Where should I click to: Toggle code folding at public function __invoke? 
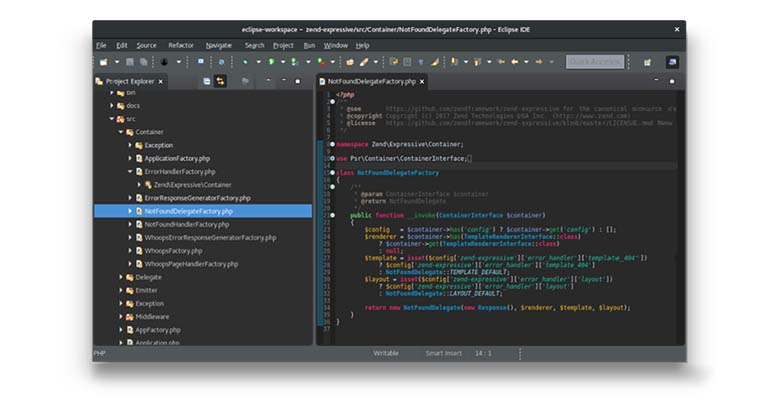click(333, 215)
